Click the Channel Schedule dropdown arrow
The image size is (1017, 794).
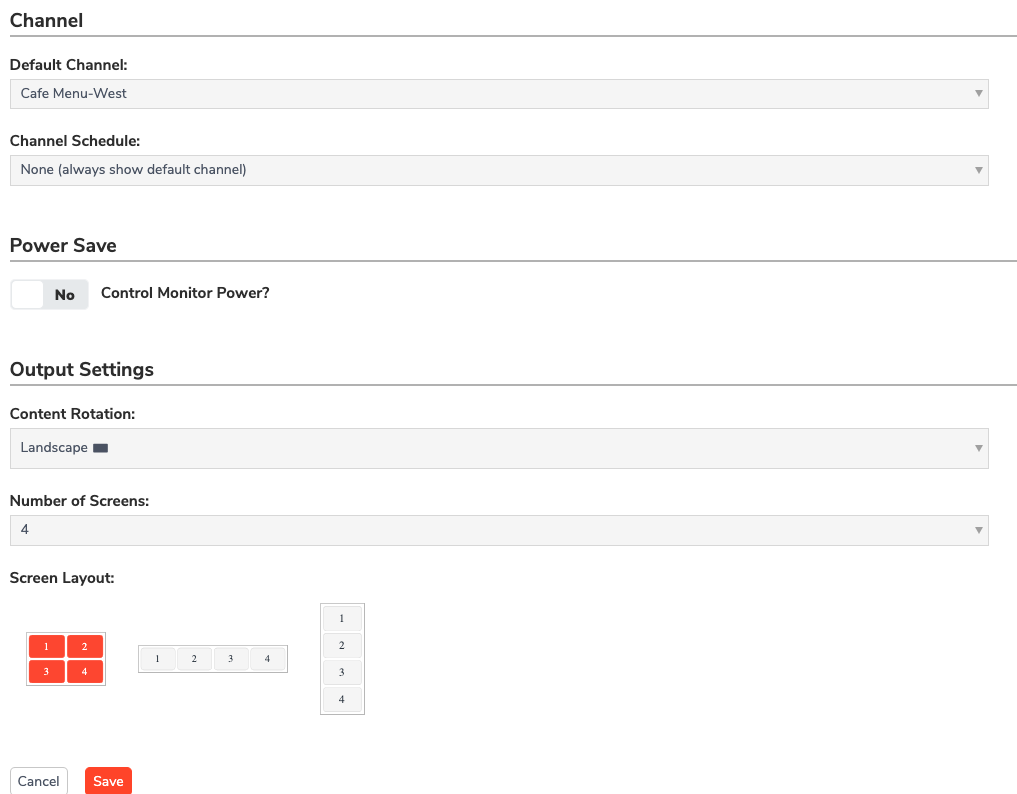click(x=979, y=170)
